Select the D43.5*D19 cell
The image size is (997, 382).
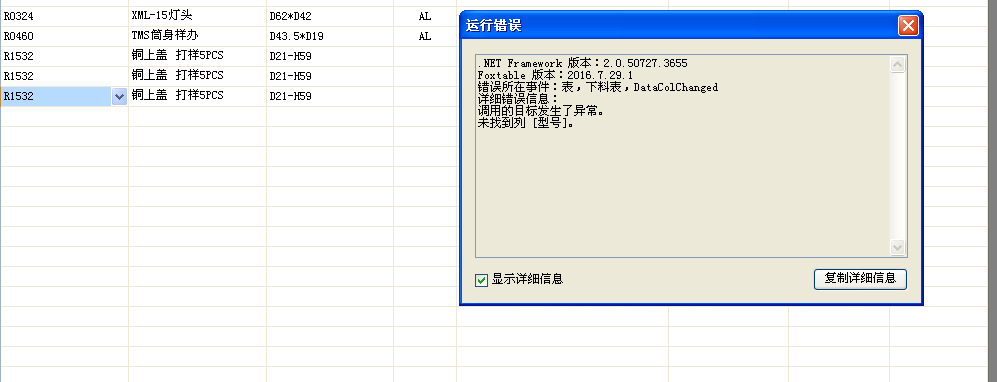[329, 36]
